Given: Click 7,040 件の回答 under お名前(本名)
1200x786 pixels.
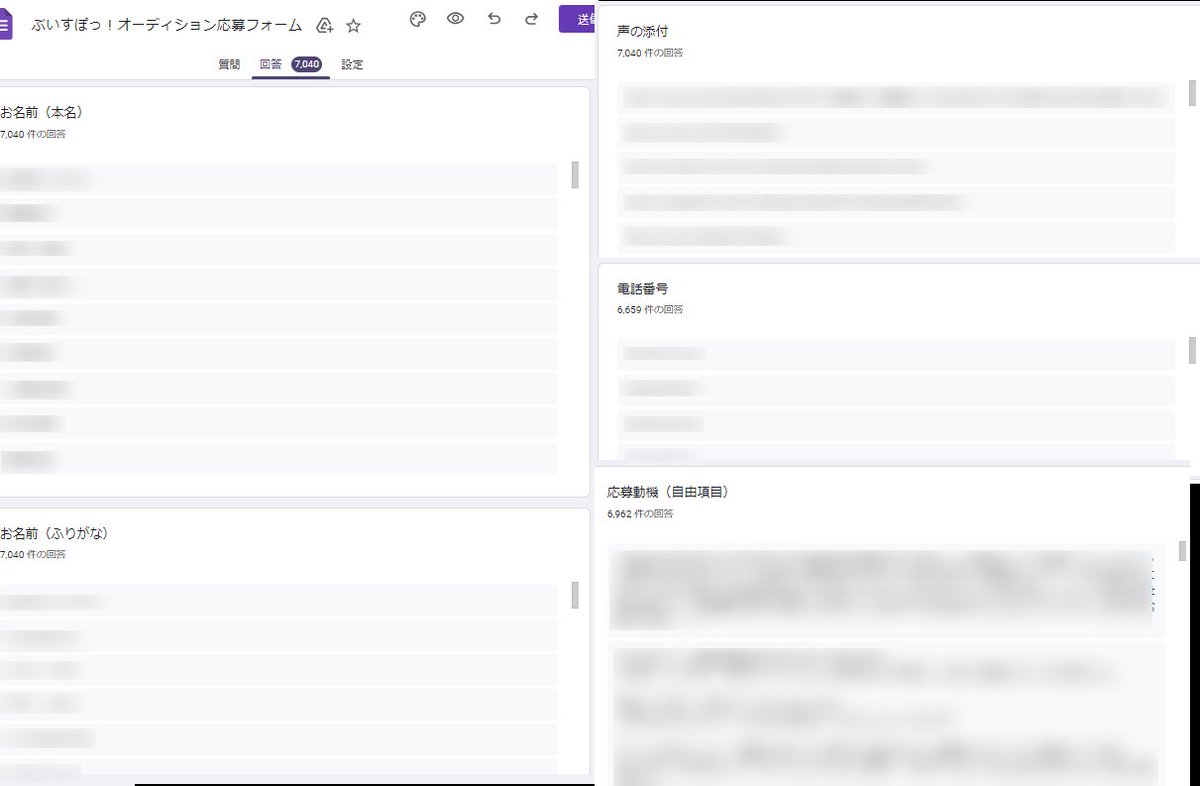Looking at the screenshot, I should (x=33, y=134).
